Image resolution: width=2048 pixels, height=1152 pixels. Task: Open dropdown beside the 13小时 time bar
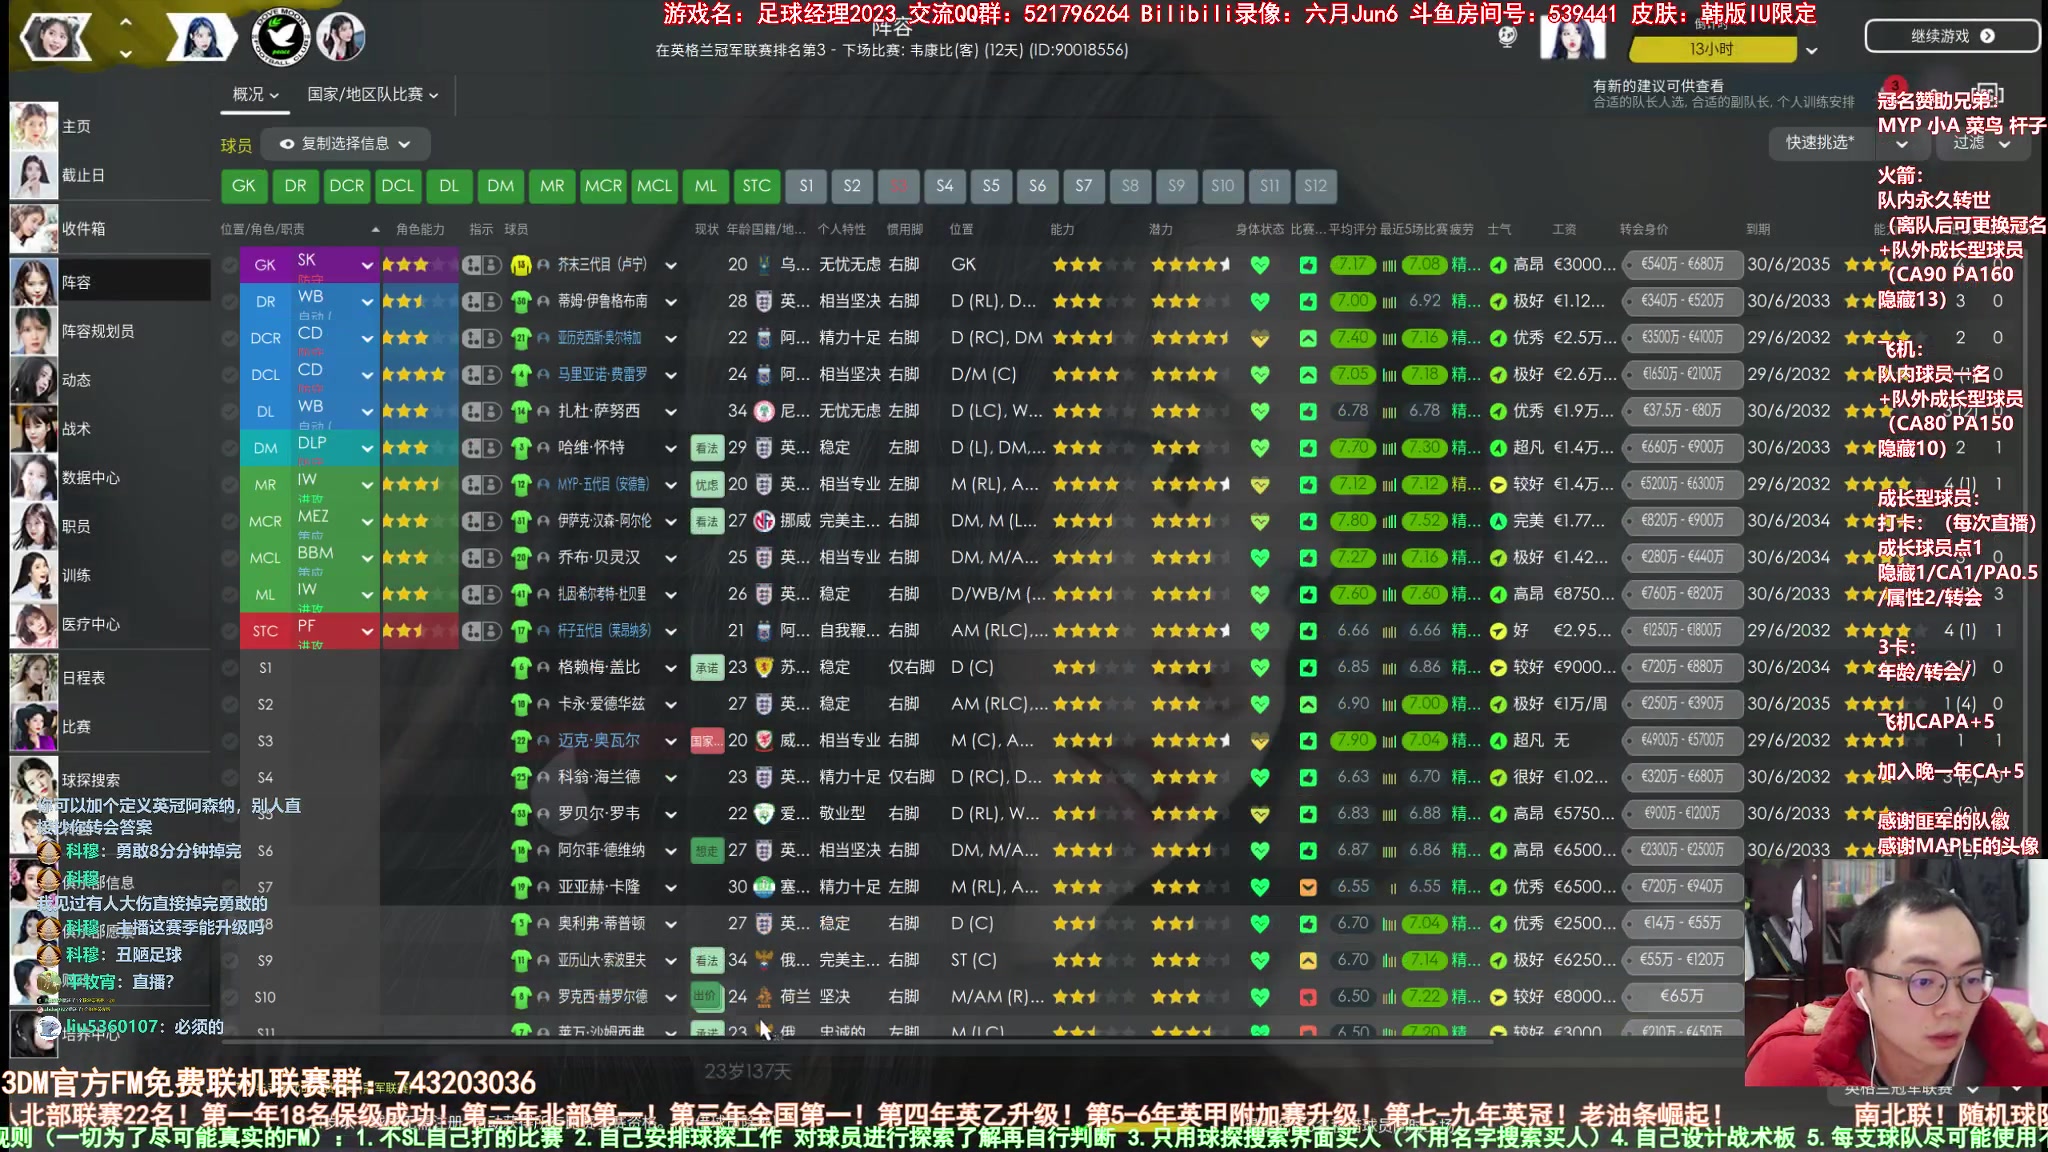[x=1811, y=50]
